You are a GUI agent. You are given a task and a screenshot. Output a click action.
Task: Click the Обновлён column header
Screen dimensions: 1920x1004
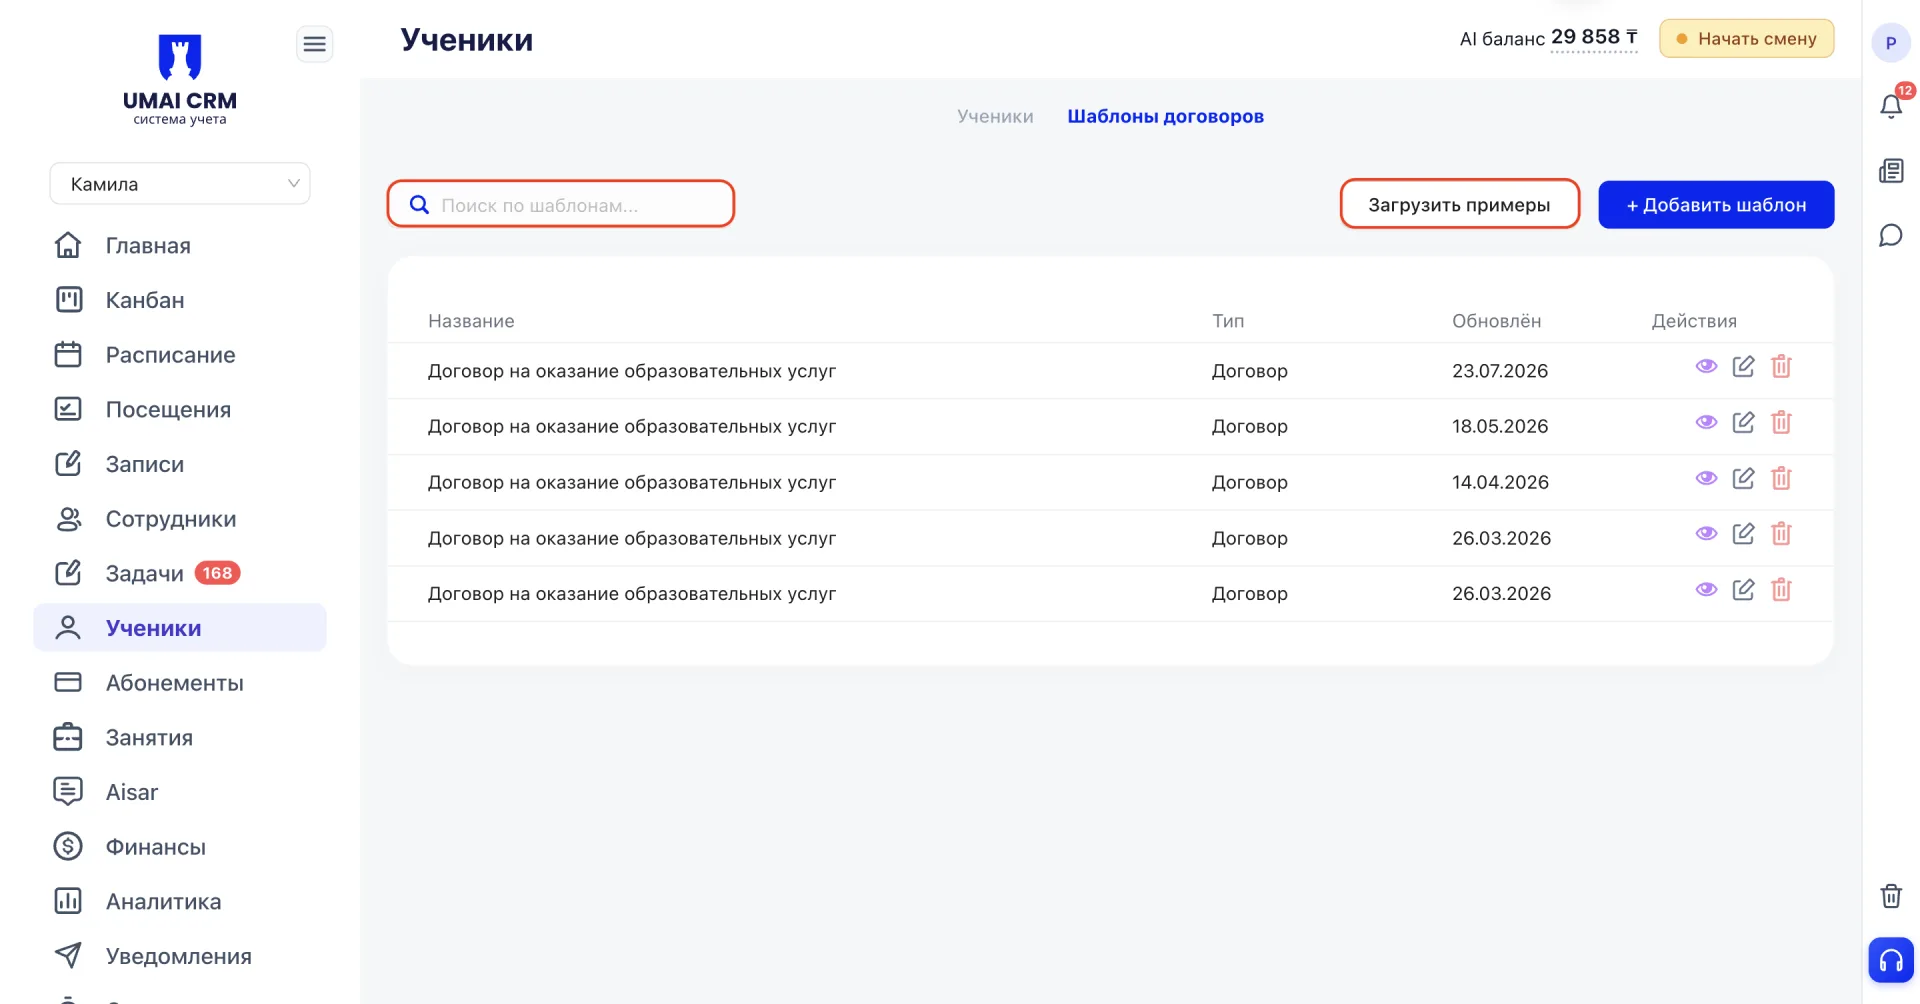(1496, 321)
